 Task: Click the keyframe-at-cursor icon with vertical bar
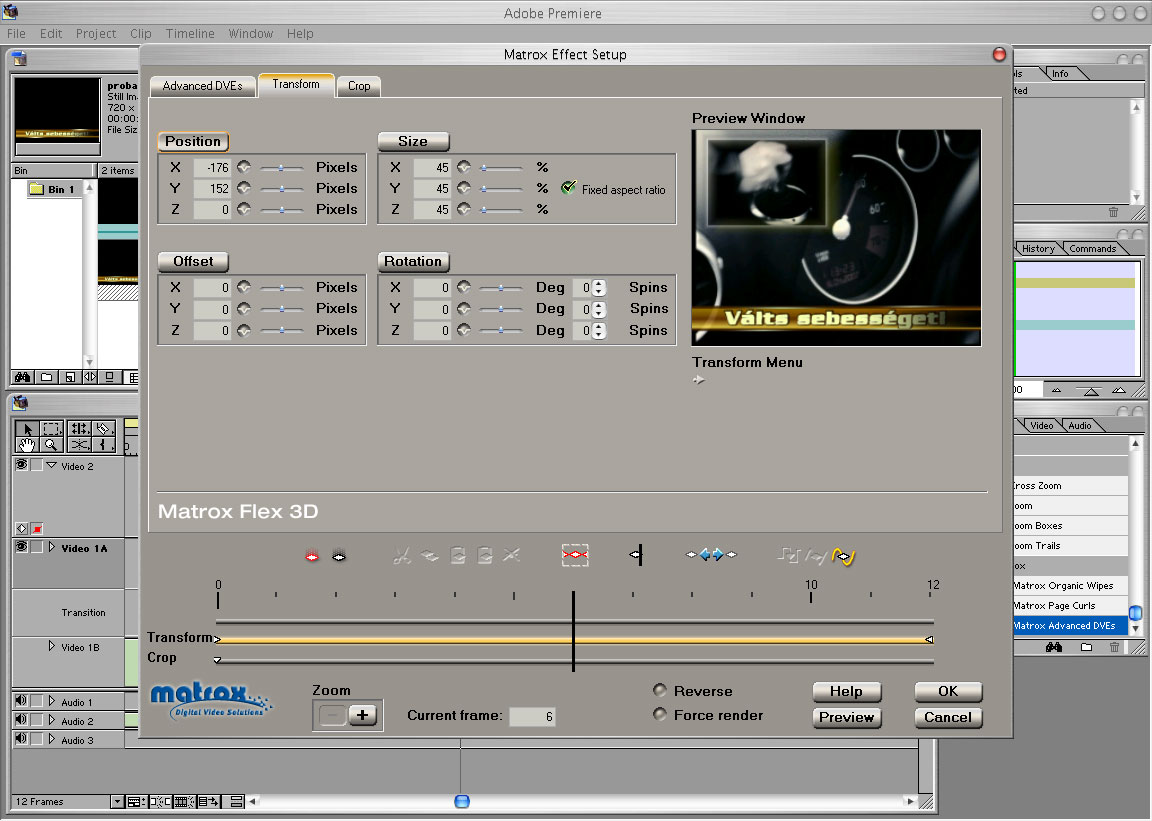[637, 555]
